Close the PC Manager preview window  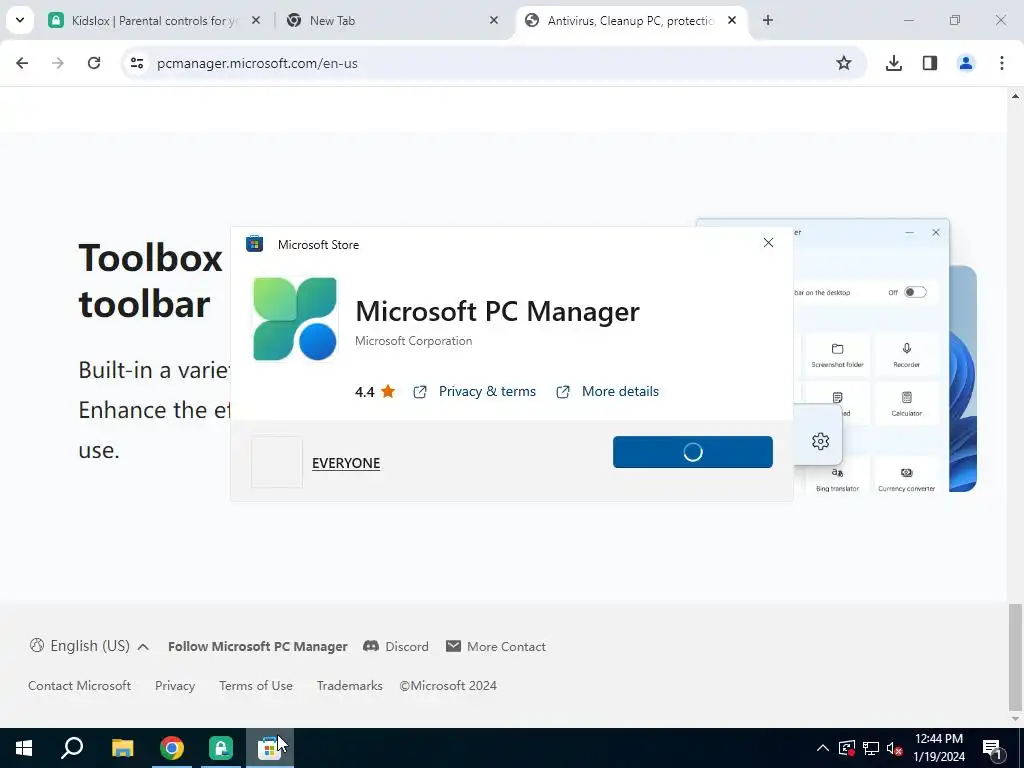point(936,232)
